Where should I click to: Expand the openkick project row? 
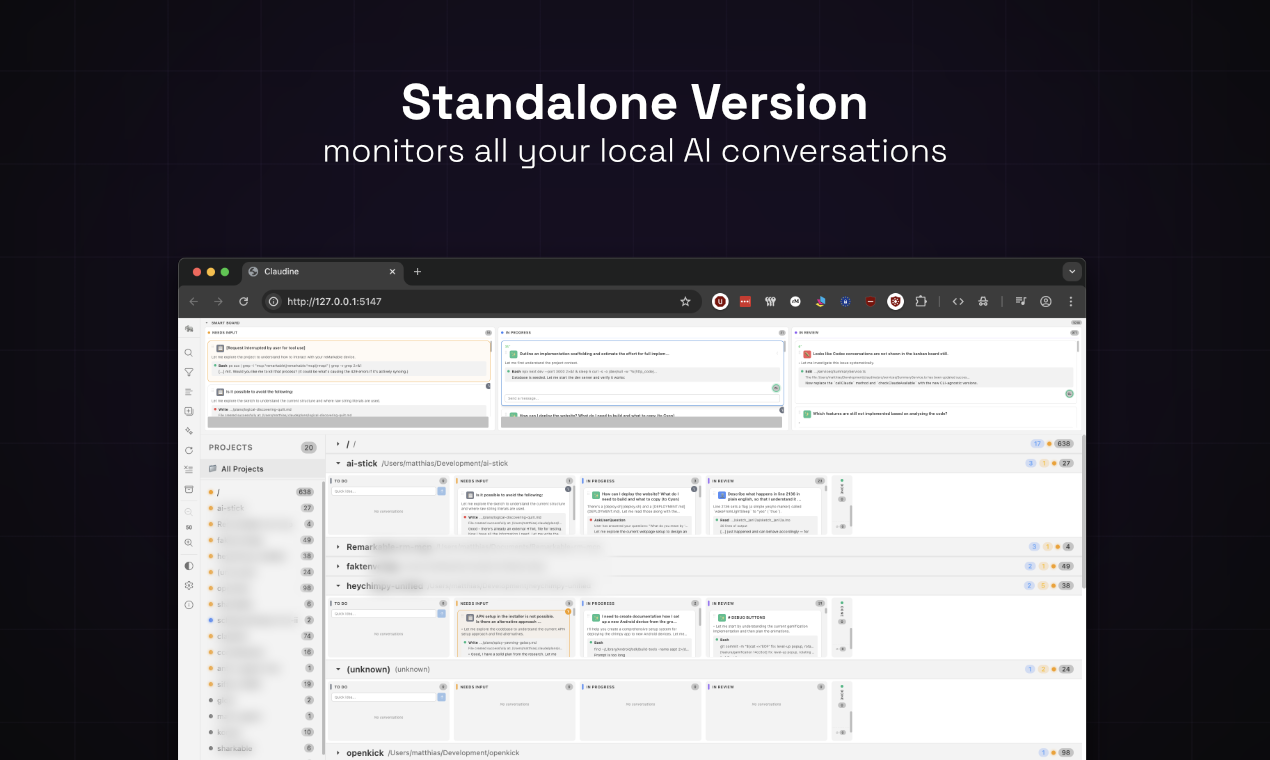(x=338, y=753)
